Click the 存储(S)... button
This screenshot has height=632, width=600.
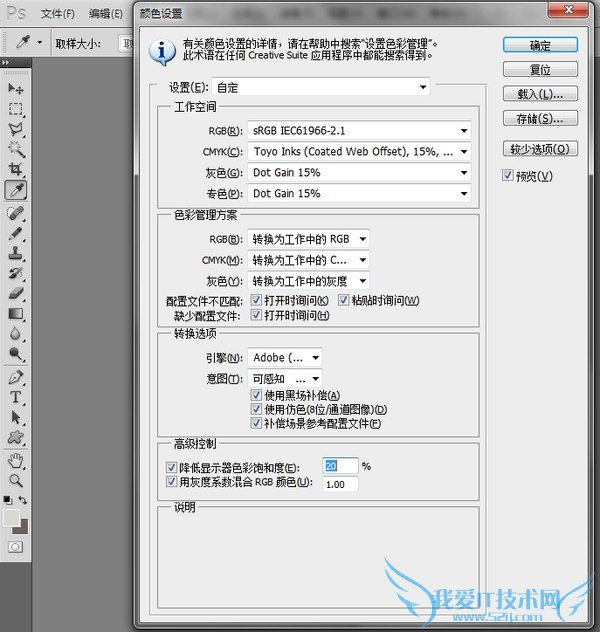point(540,118)
